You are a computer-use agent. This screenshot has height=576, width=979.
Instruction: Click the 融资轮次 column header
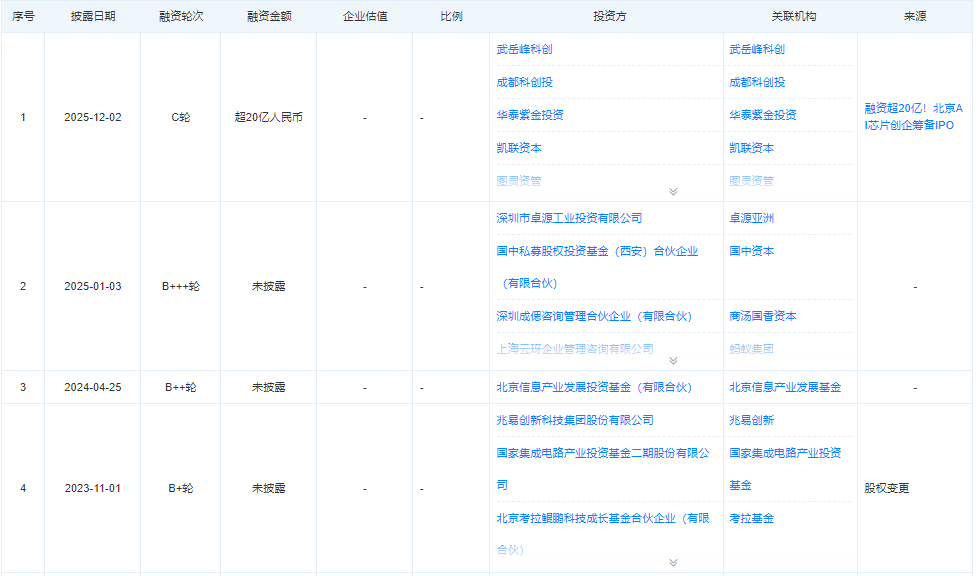[x=181, y=16]
